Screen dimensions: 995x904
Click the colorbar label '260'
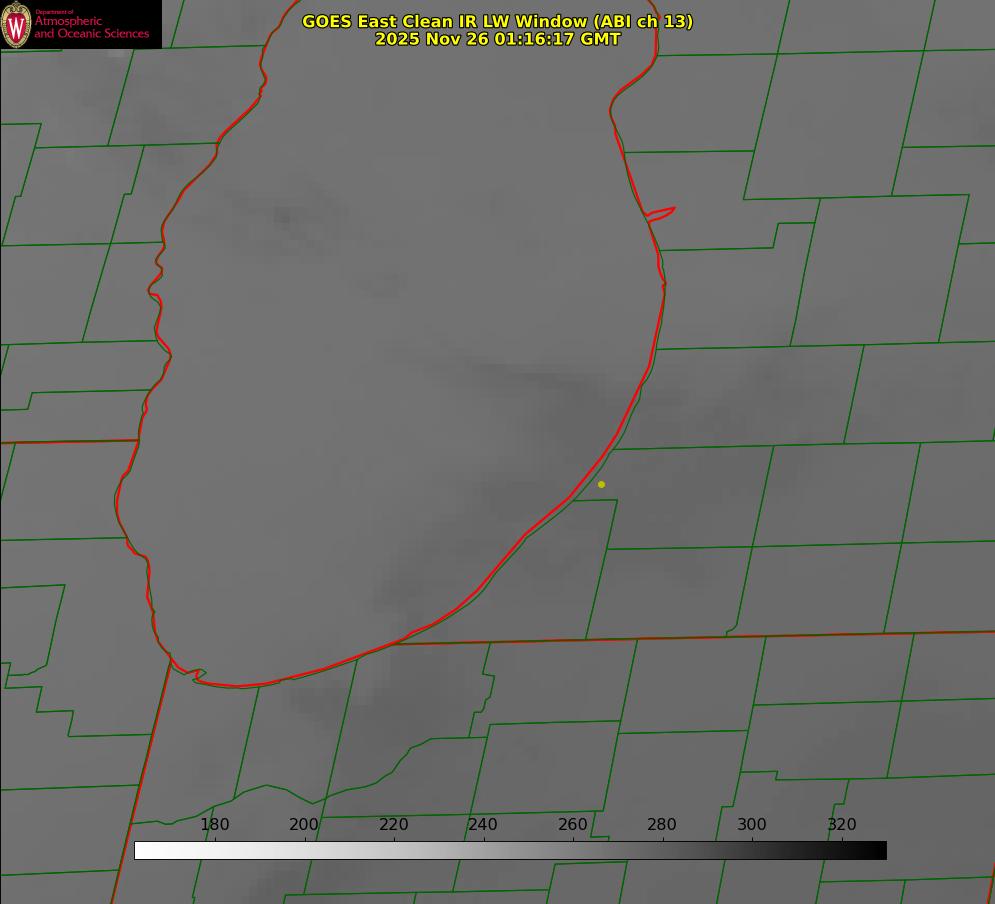pos(572,824)
